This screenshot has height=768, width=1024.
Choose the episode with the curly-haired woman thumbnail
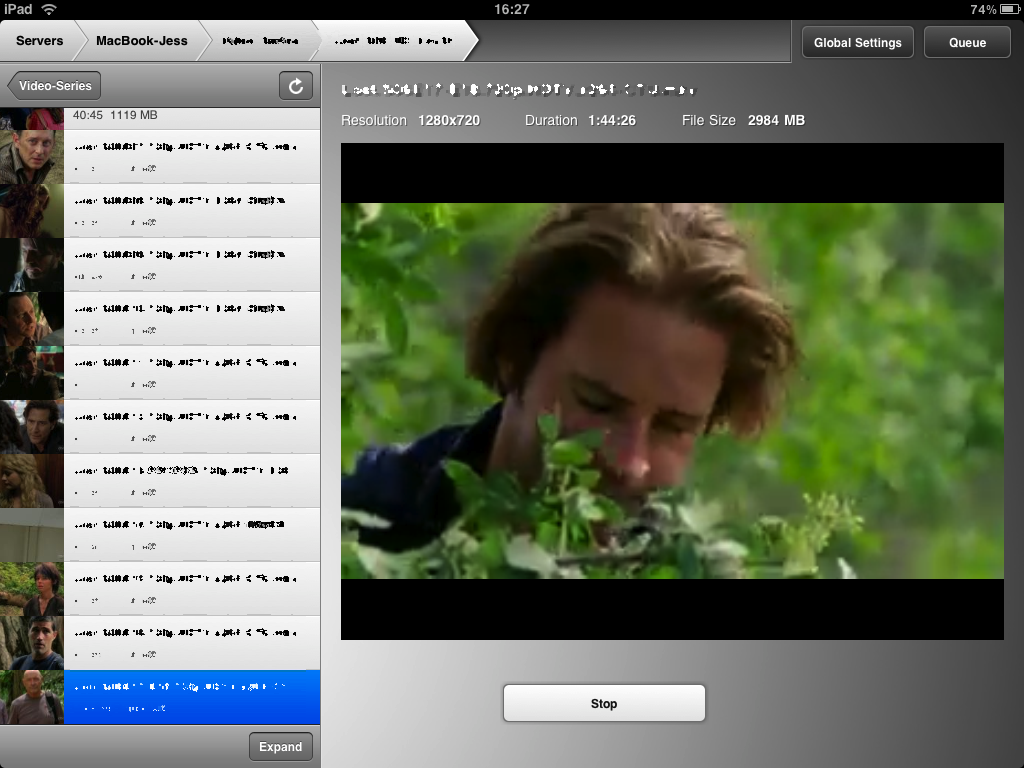coord(160,211)
